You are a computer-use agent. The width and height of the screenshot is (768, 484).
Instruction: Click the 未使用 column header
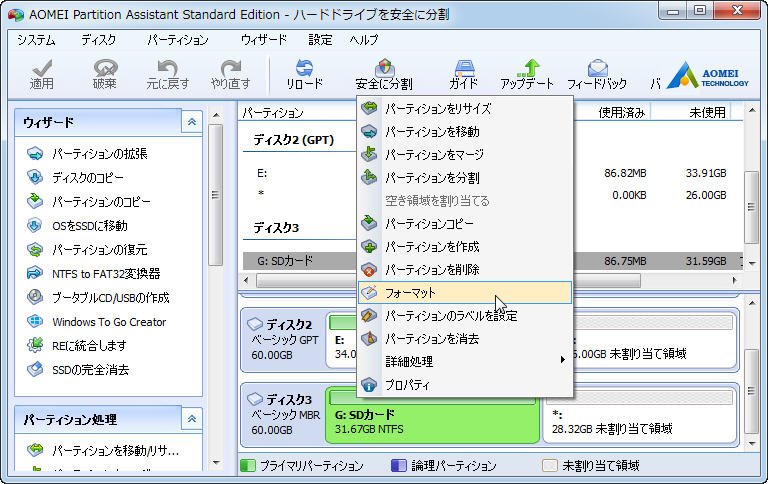tap(707, 113)
